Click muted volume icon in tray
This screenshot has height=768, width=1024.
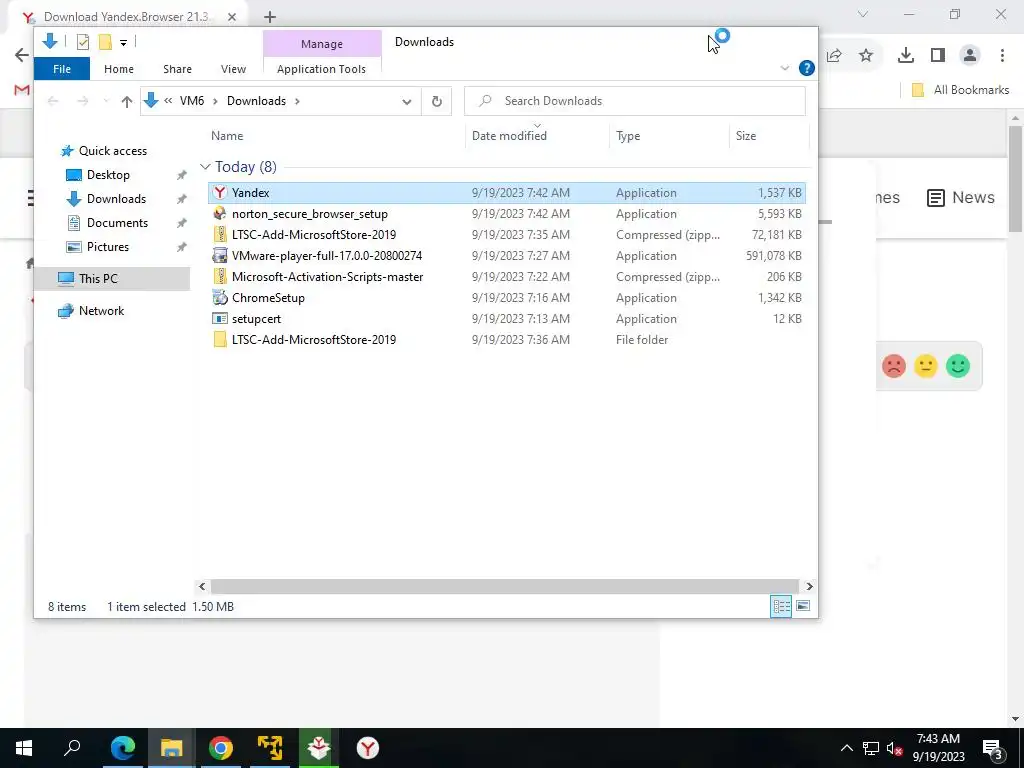[895, 748]
